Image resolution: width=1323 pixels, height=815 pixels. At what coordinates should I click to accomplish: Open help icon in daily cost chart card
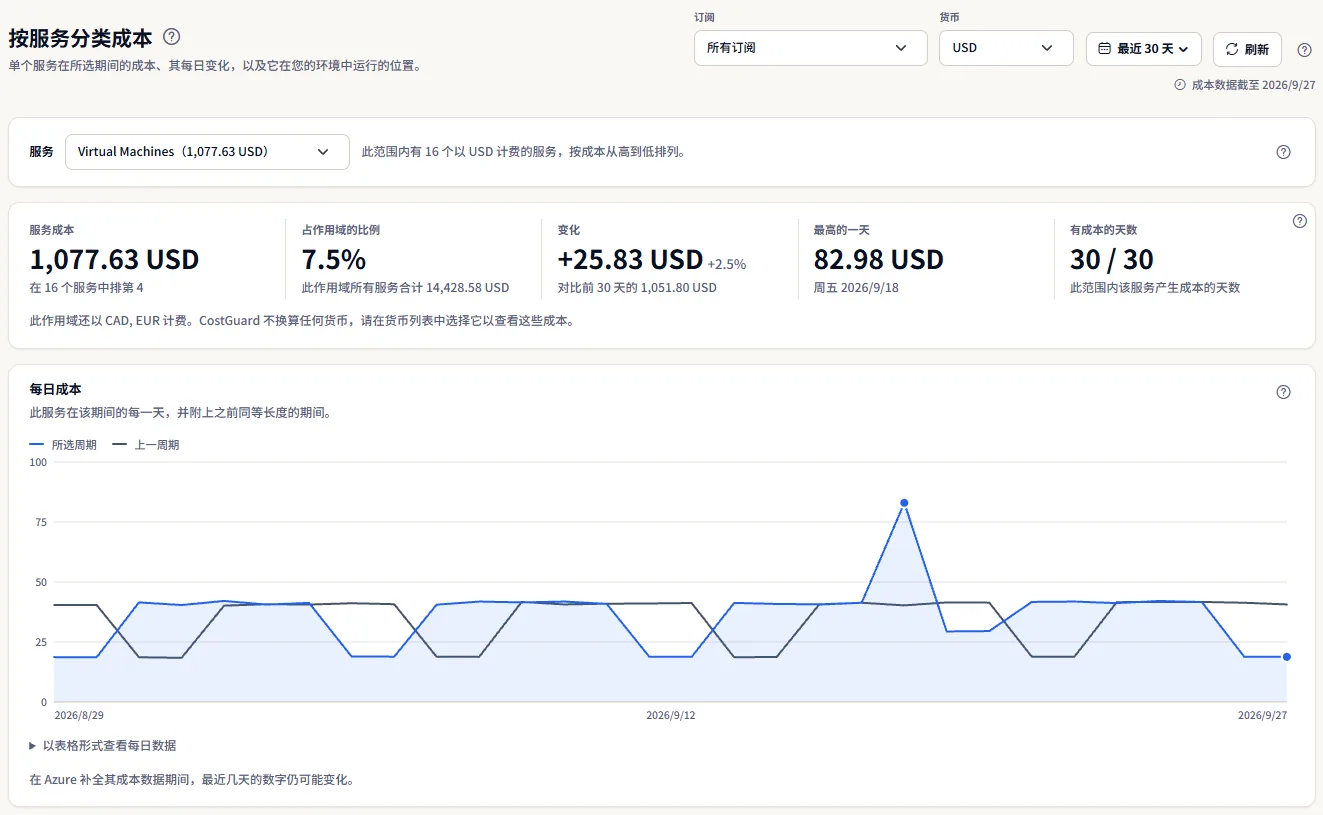click(x=1284, y=392)
